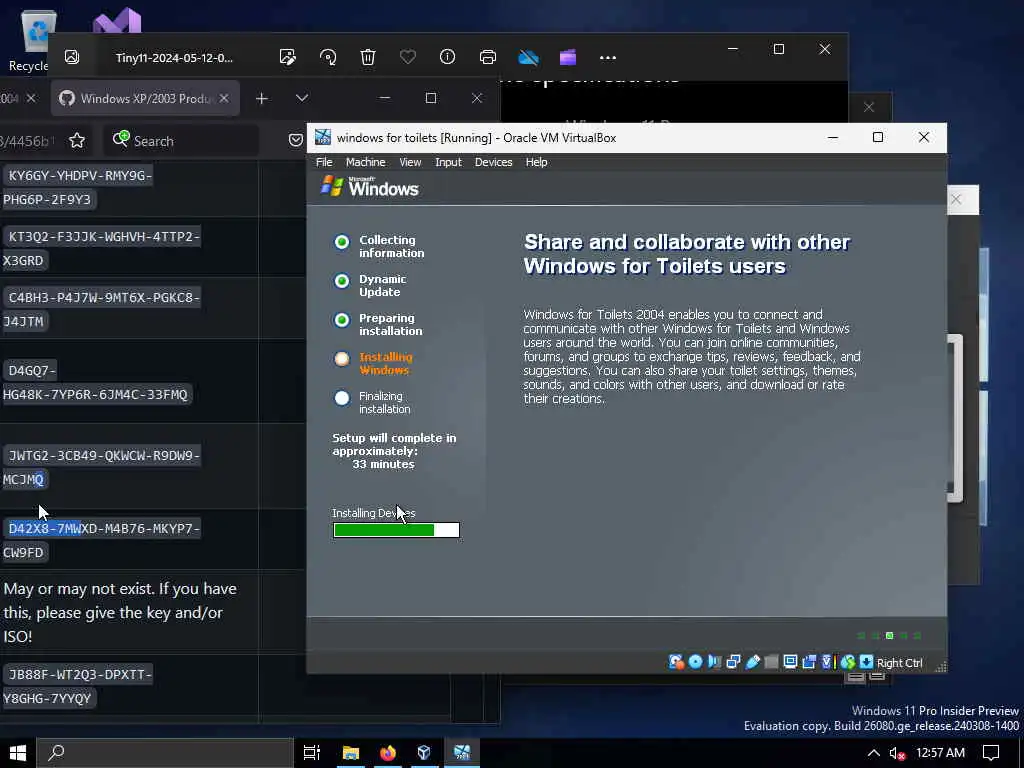Click the OneDrive cloud icon in Photos toolbar
1024x768 pixels.
point(528,57)
